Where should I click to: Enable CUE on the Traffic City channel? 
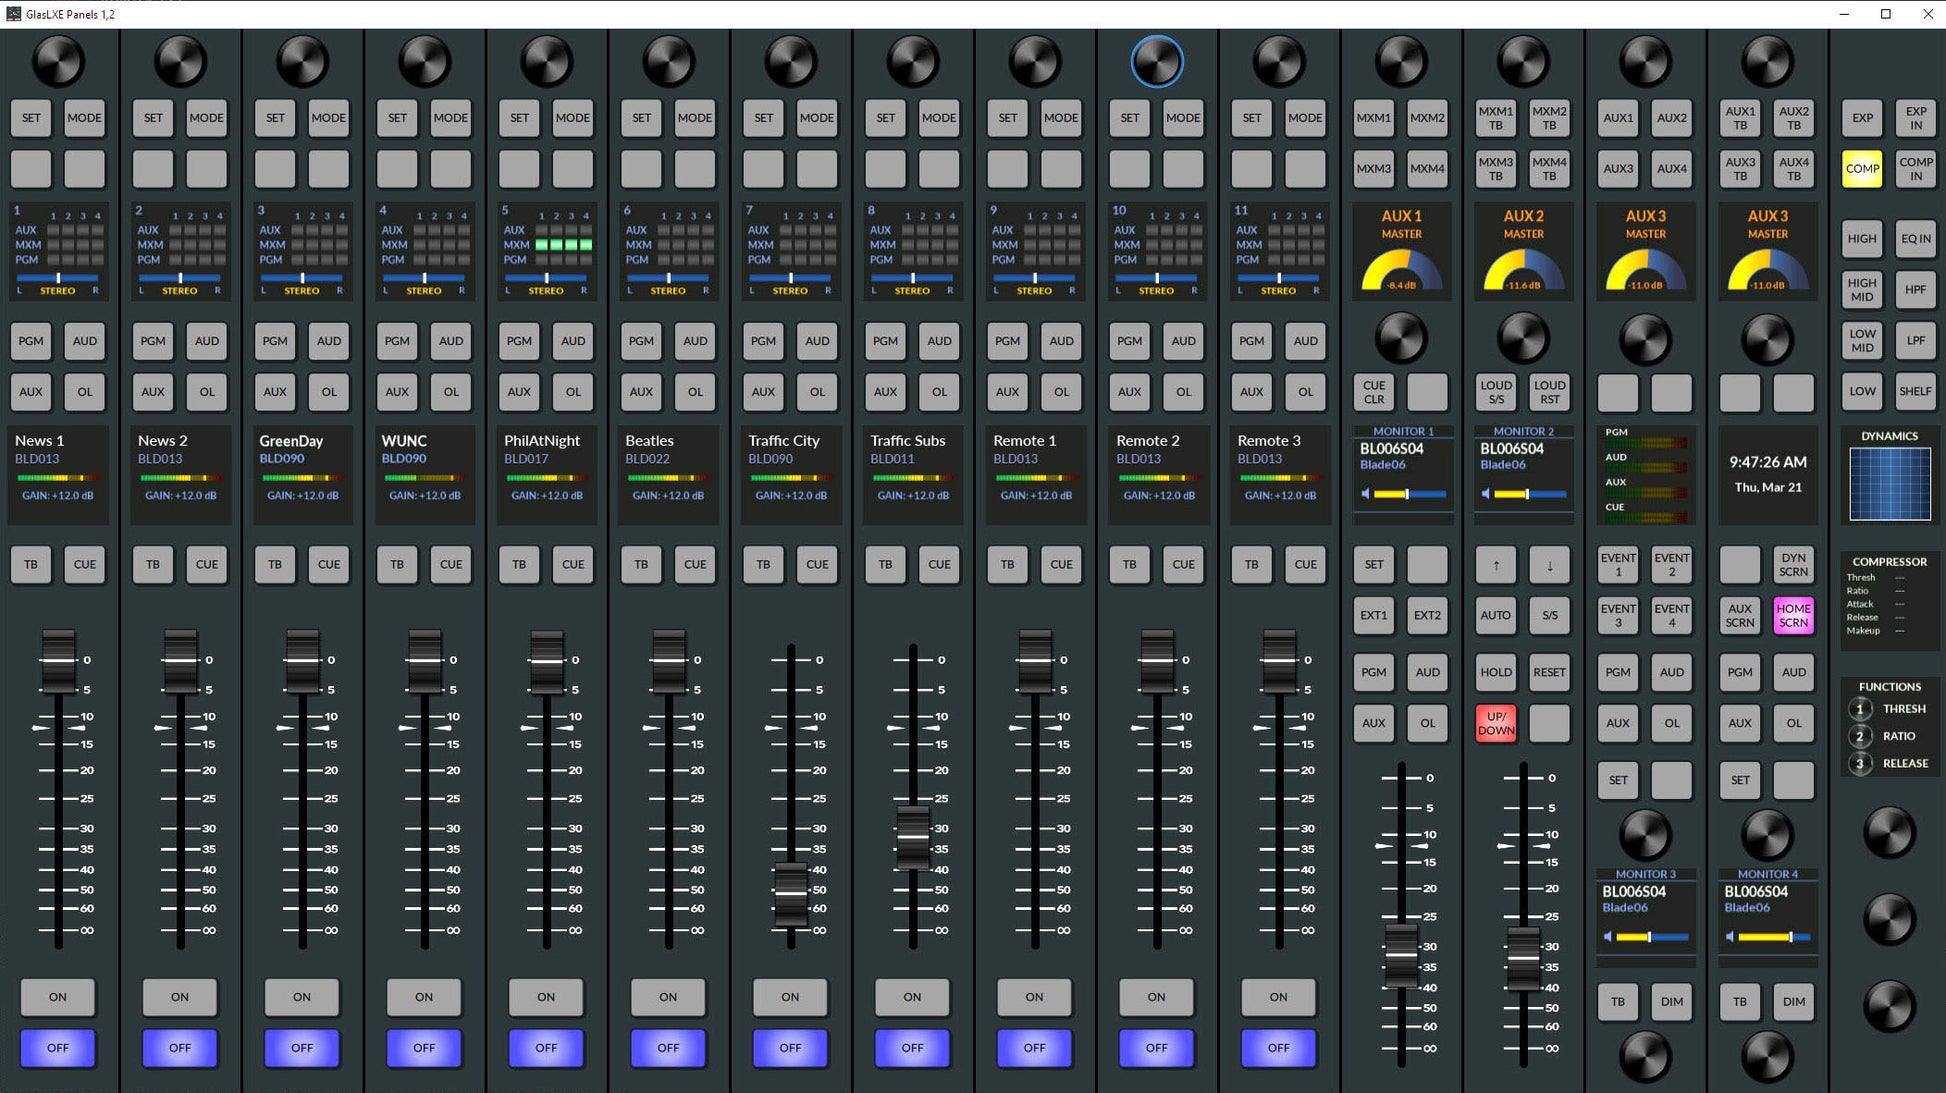pos(817,564)
